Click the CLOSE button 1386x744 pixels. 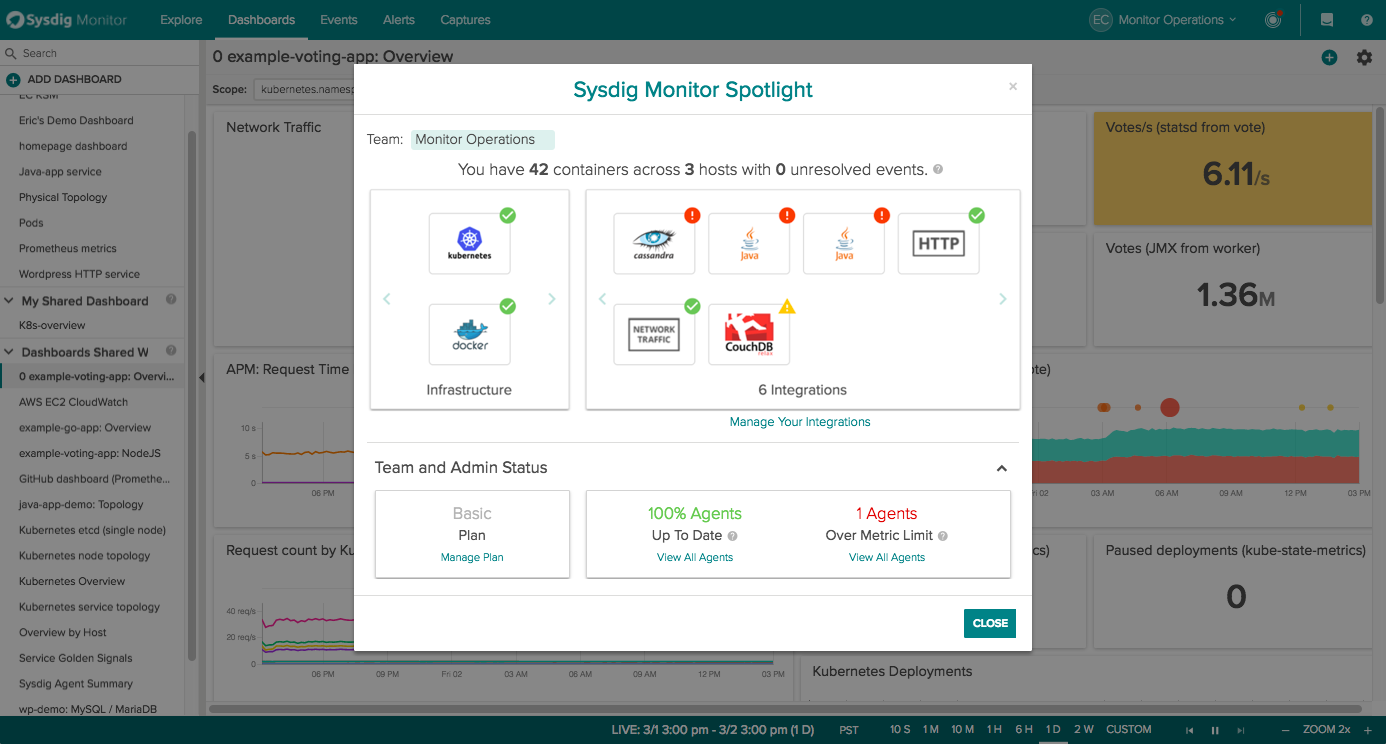pyautogui.click(x=990, y=623)
